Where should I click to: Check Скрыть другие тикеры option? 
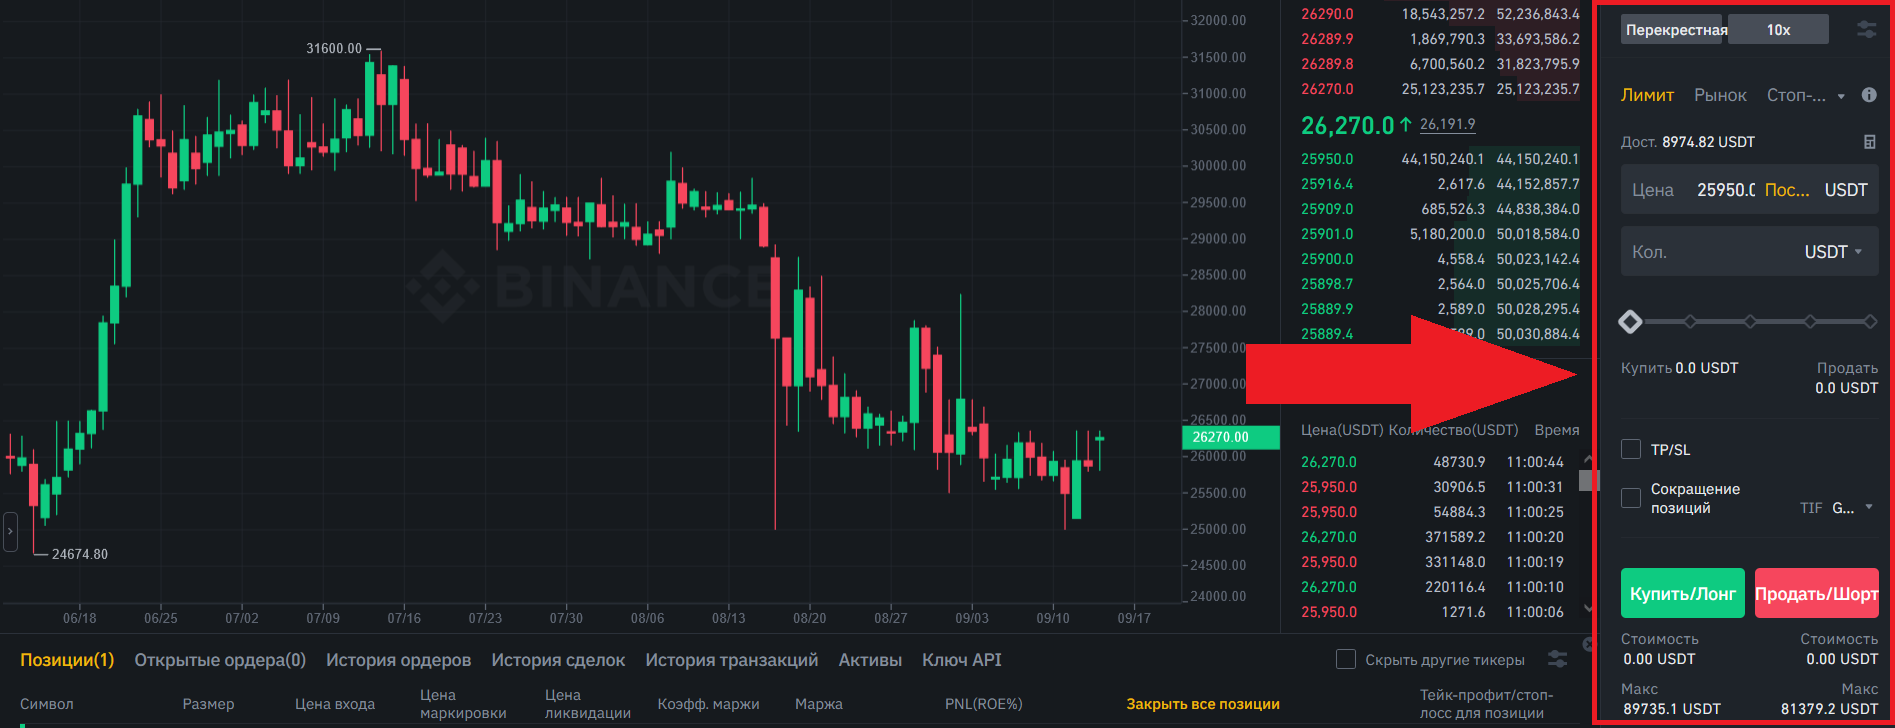[x=1346, y=659]
